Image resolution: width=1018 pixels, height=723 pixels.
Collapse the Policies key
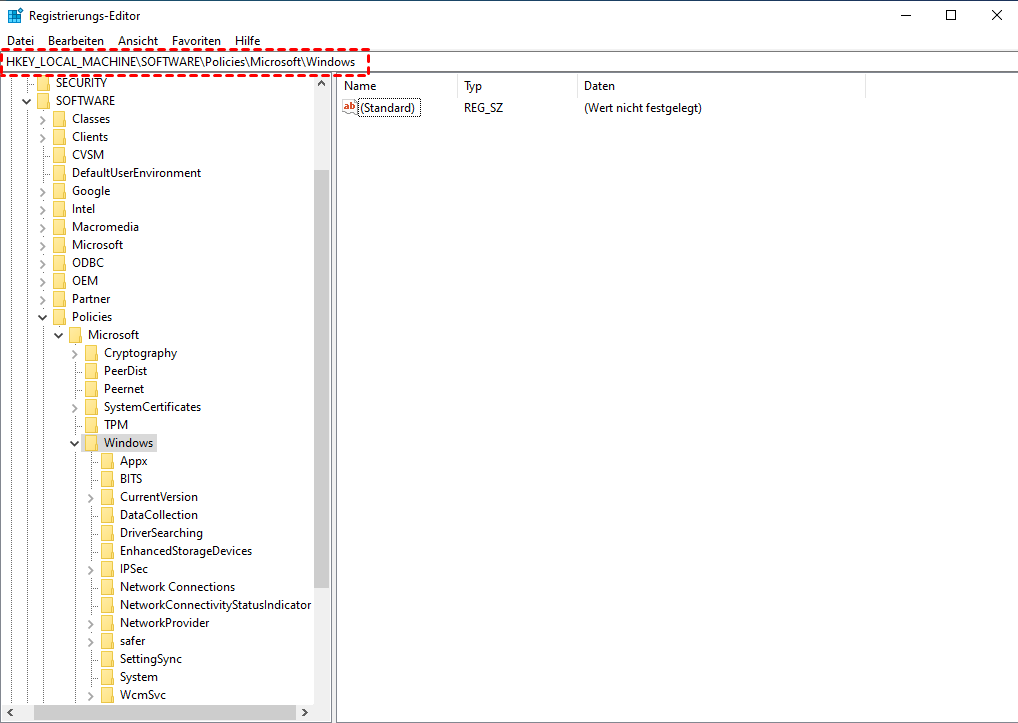click(43, 317)
